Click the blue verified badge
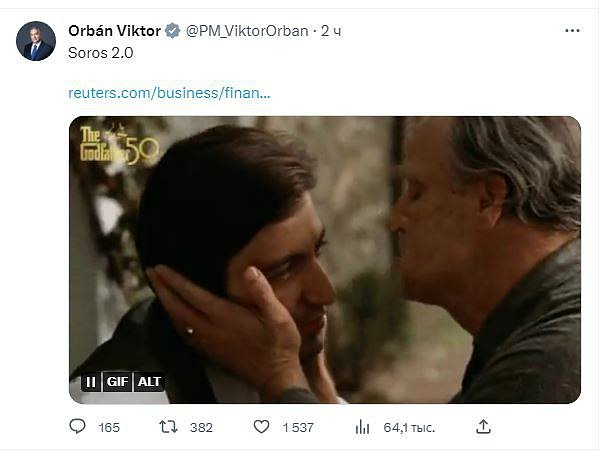This screenshot has width=608, height=452. (173, 31)
